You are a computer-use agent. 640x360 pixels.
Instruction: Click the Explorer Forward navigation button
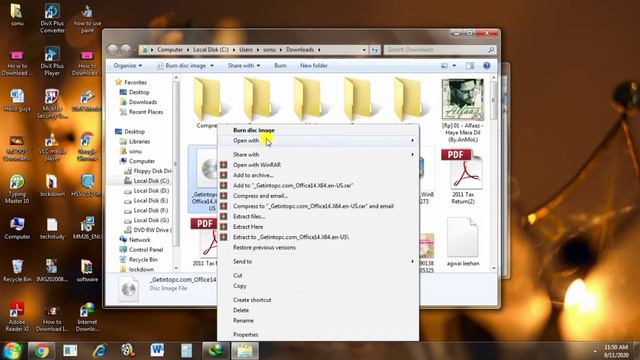[x=126, y=49]
